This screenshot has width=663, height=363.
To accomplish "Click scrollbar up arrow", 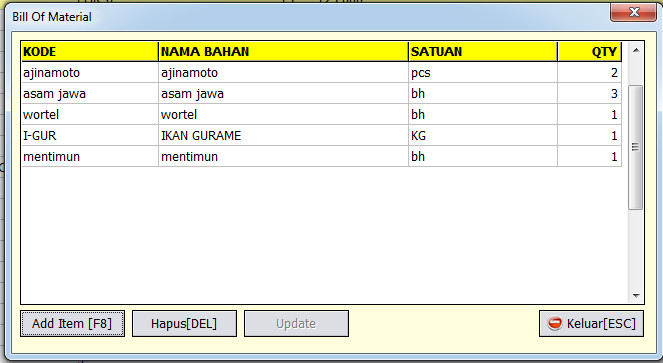I will tap(636, 51).
